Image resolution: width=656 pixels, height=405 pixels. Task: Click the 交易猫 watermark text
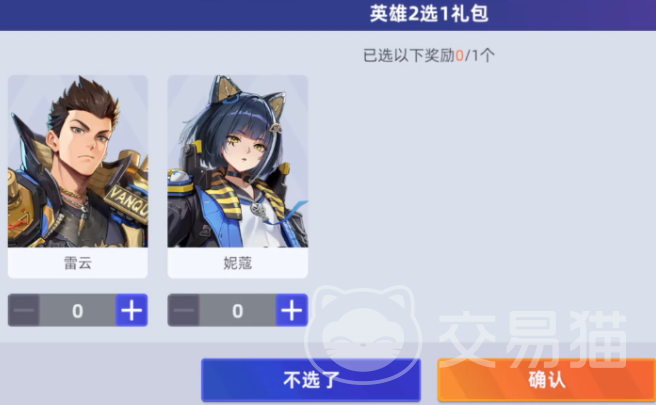(533, 339)
